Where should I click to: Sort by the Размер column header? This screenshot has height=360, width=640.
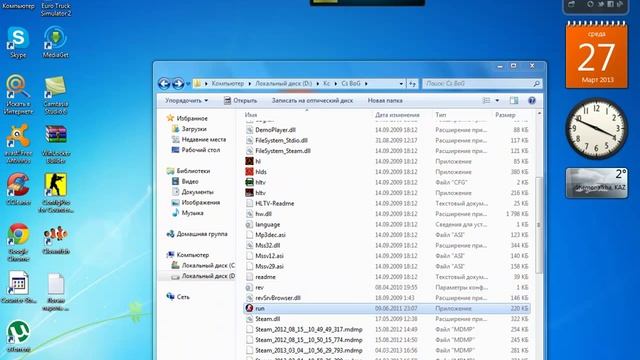tap(505, 115)
